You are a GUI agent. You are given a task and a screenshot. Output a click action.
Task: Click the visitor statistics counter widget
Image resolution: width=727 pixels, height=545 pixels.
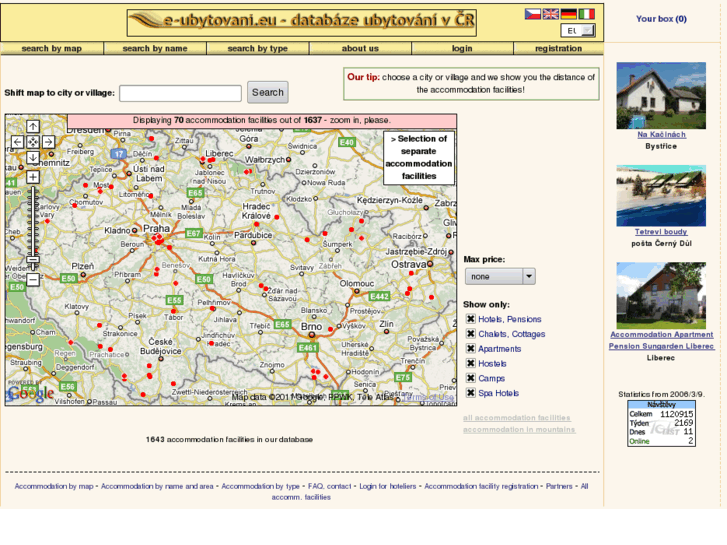pyautogui.click(x=661, y=423)
